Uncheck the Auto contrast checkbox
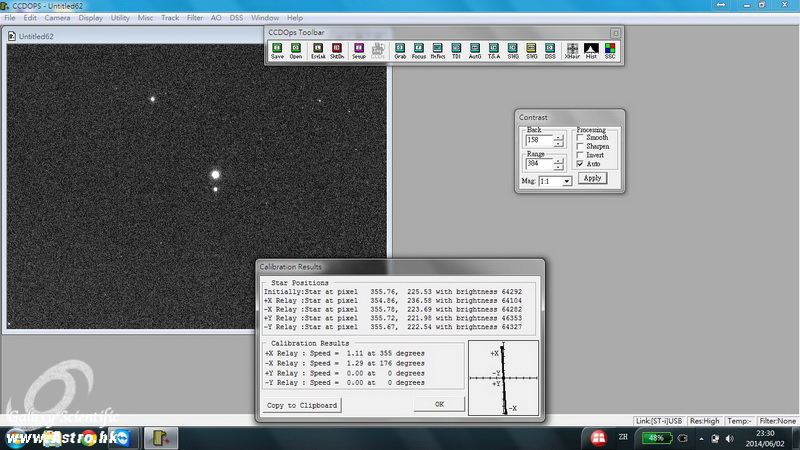 581,164
